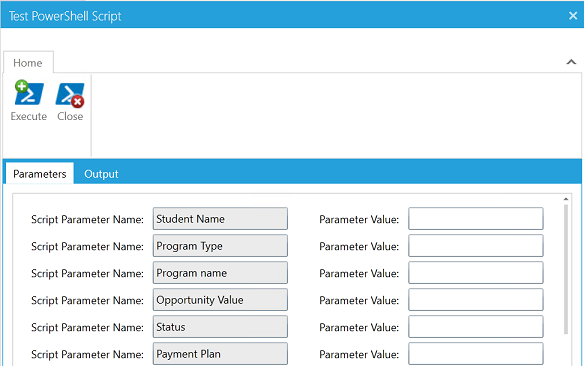Focus the Parameter Value box for Payment Plan

click(x=476, y=354)
